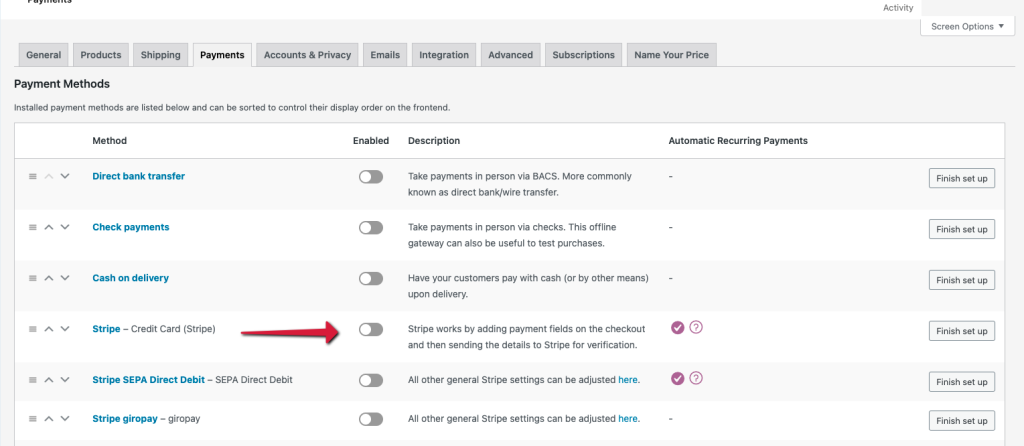
Task: Click purple checkmark icon for Stripe SEPA
Action: coord(677,378)
